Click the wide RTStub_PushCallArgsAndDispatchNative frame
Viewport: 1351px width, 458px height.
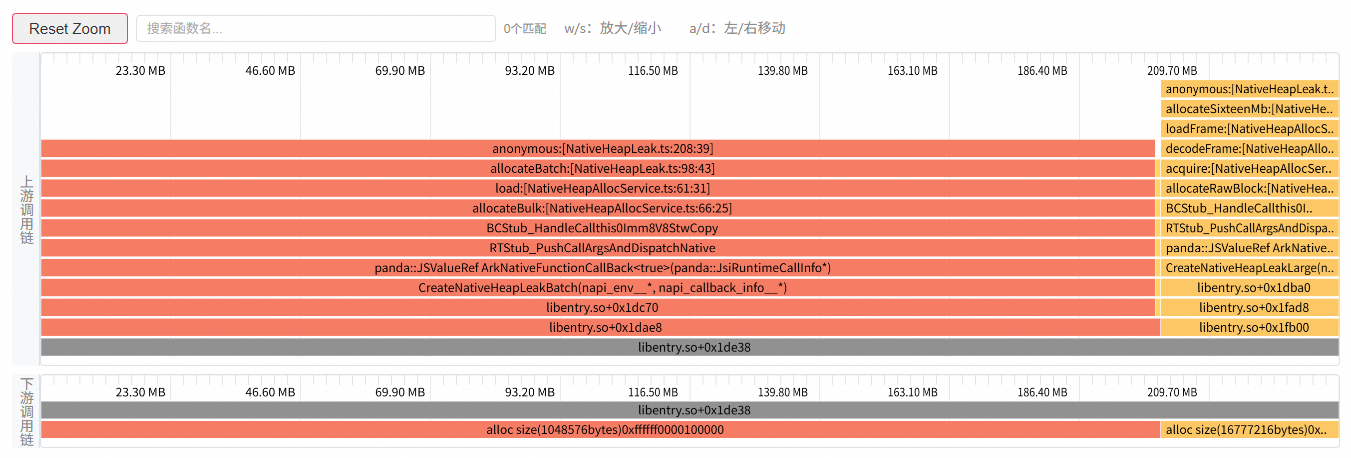tap(598, 248)
